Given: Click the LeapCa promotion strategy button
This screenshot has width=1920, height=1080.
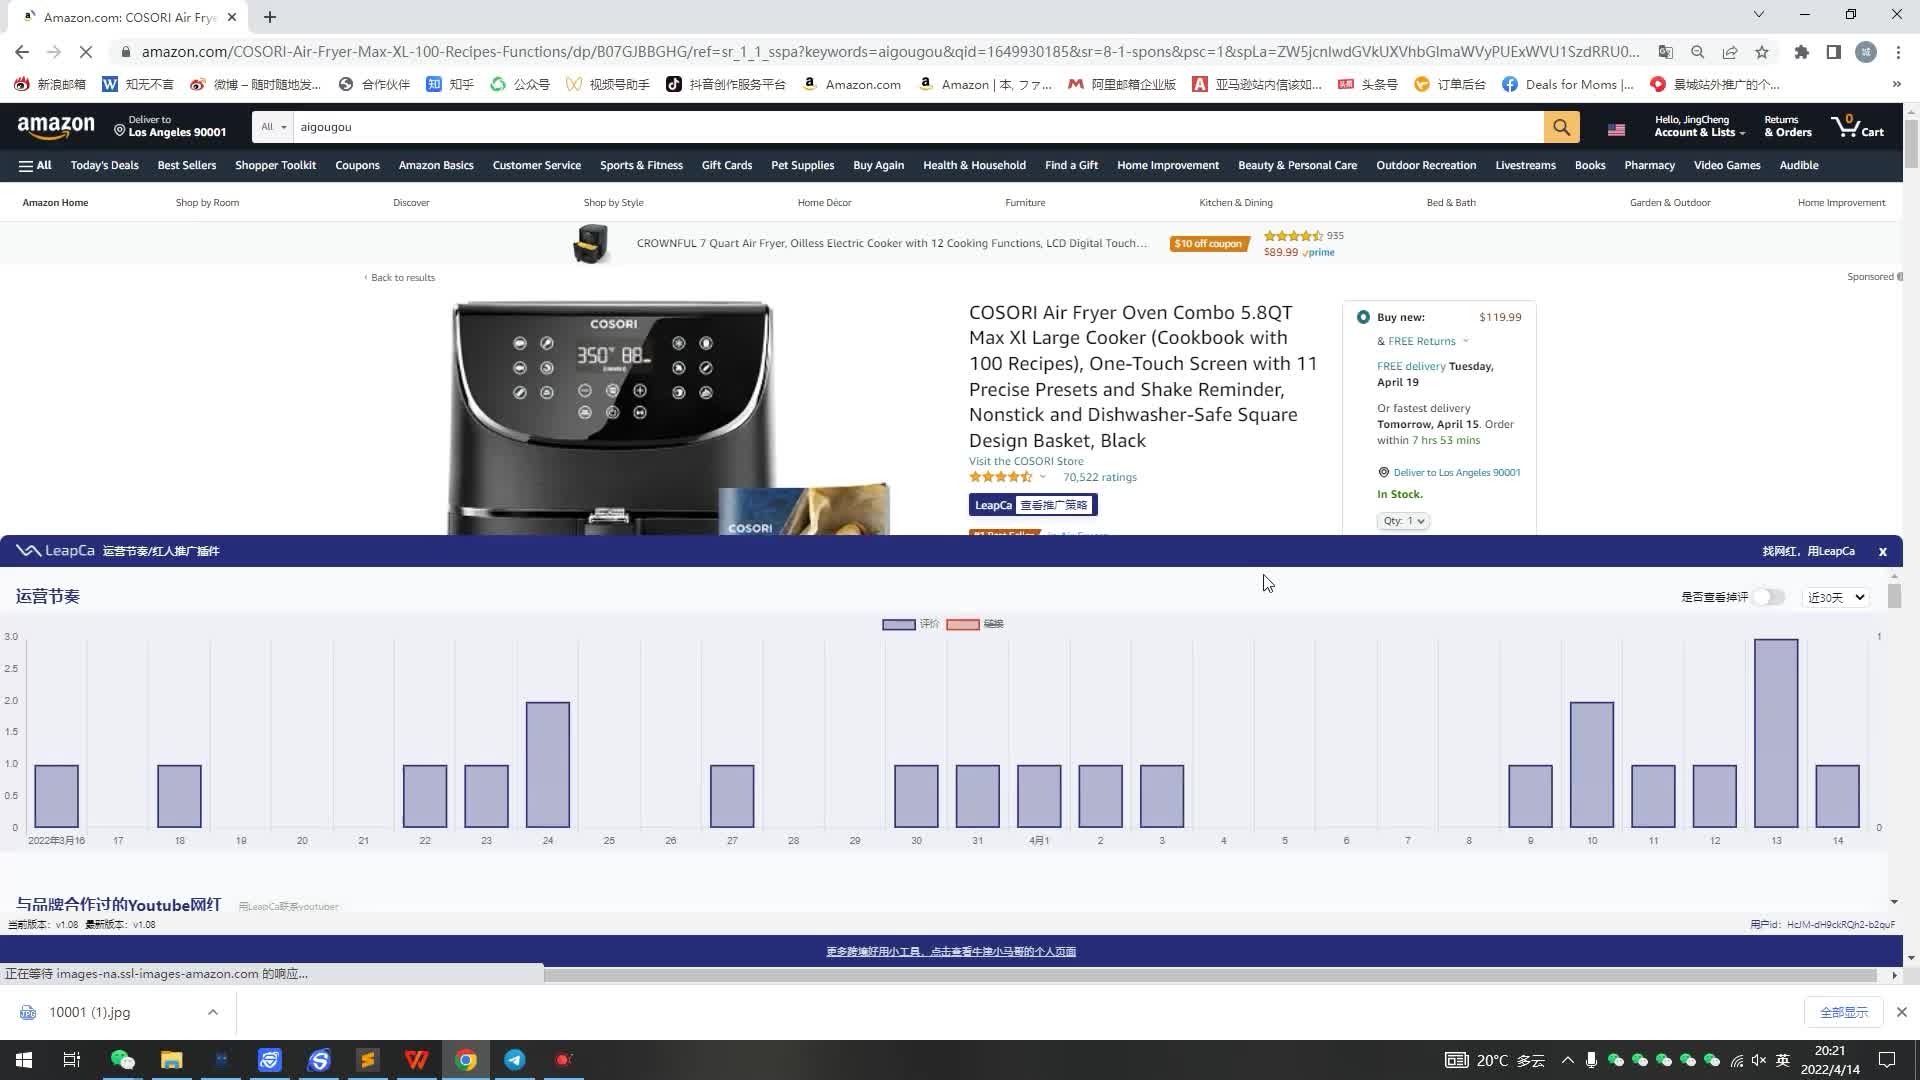Looking at the screenshot, I should (1033, 505).
